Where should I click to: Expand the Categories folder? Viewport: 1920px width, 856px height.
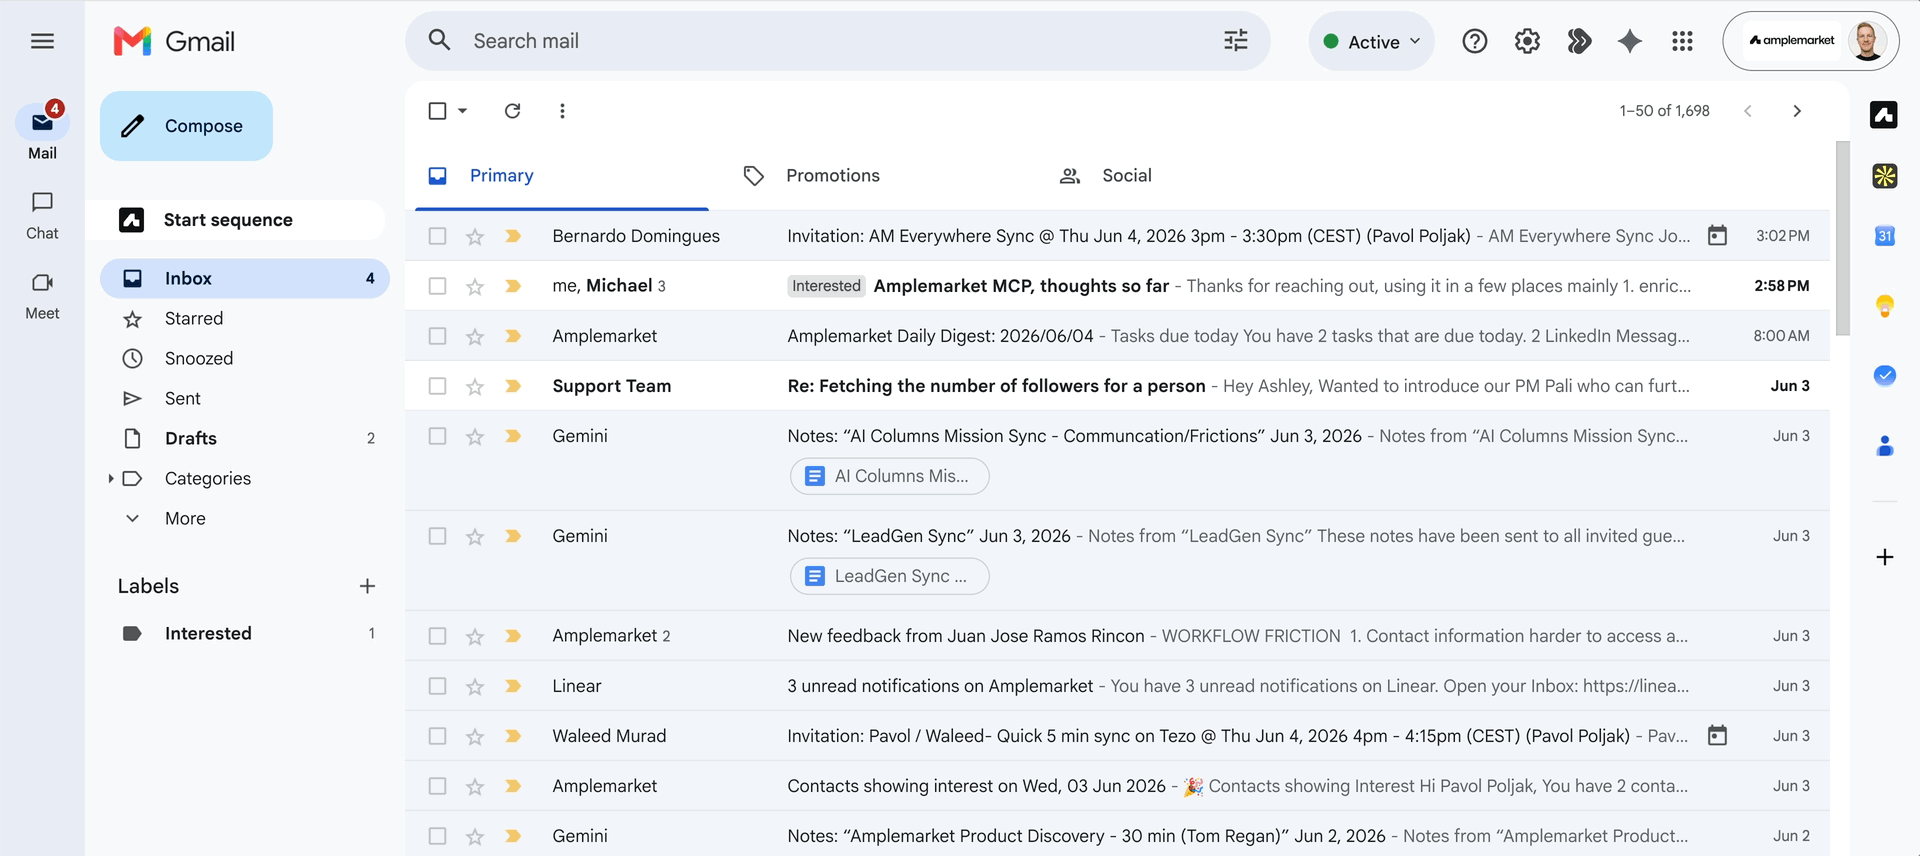click(110, 478)
